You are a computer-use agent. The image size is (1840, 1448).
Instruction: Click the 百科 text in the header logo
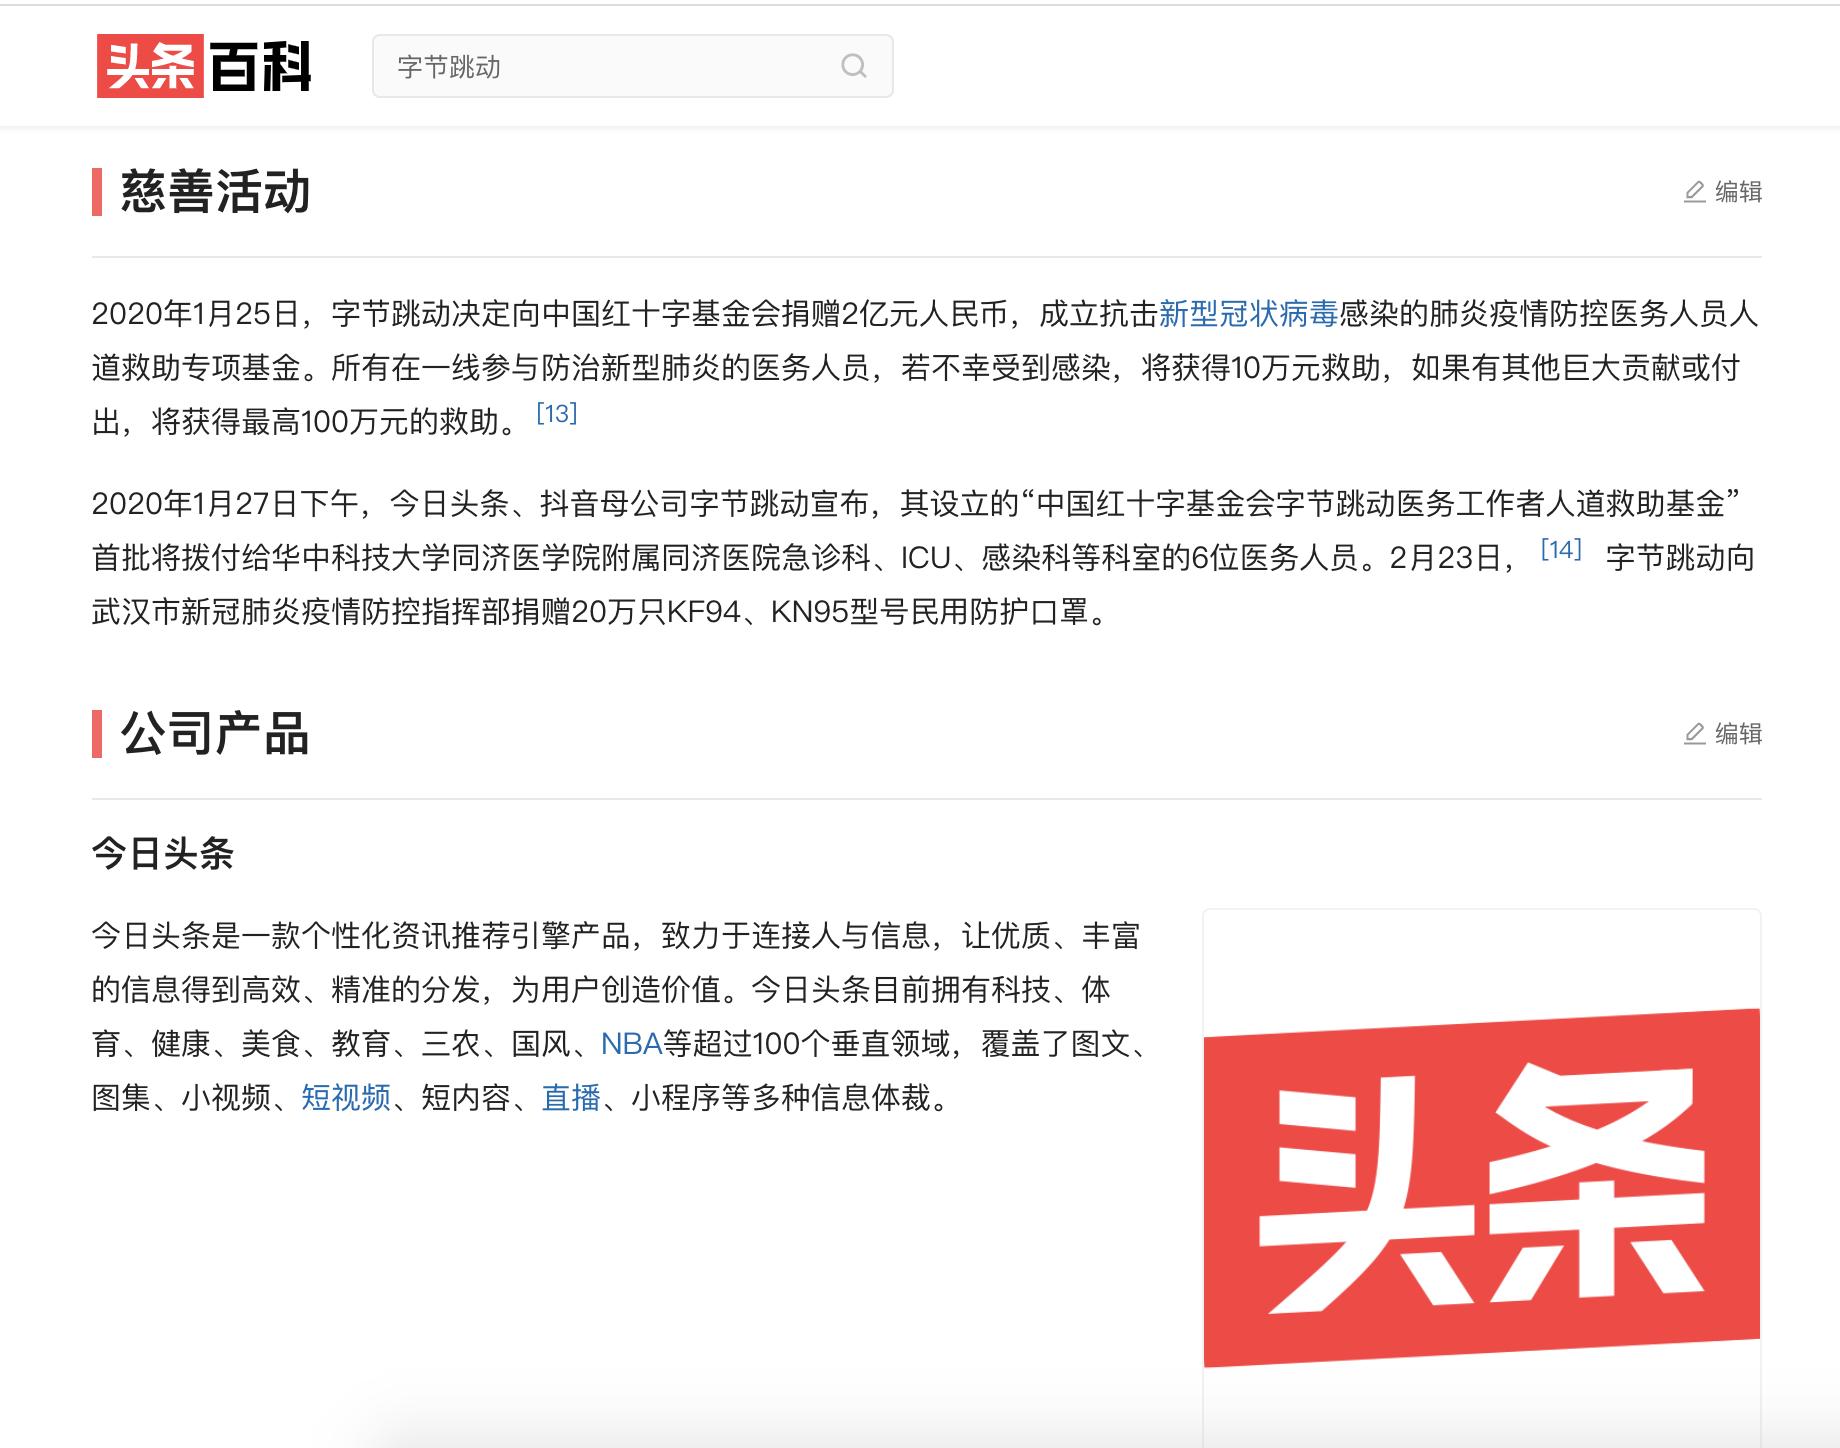click(x=262, y=66)
